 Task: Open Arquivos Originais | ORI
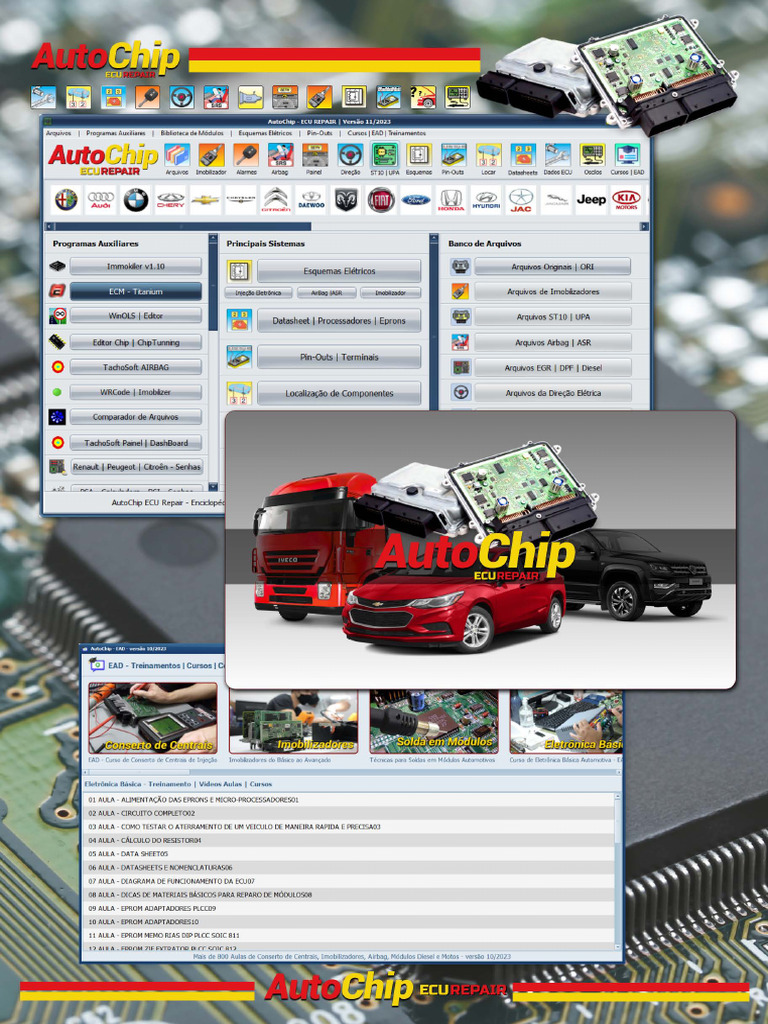[x=552, y=266]
